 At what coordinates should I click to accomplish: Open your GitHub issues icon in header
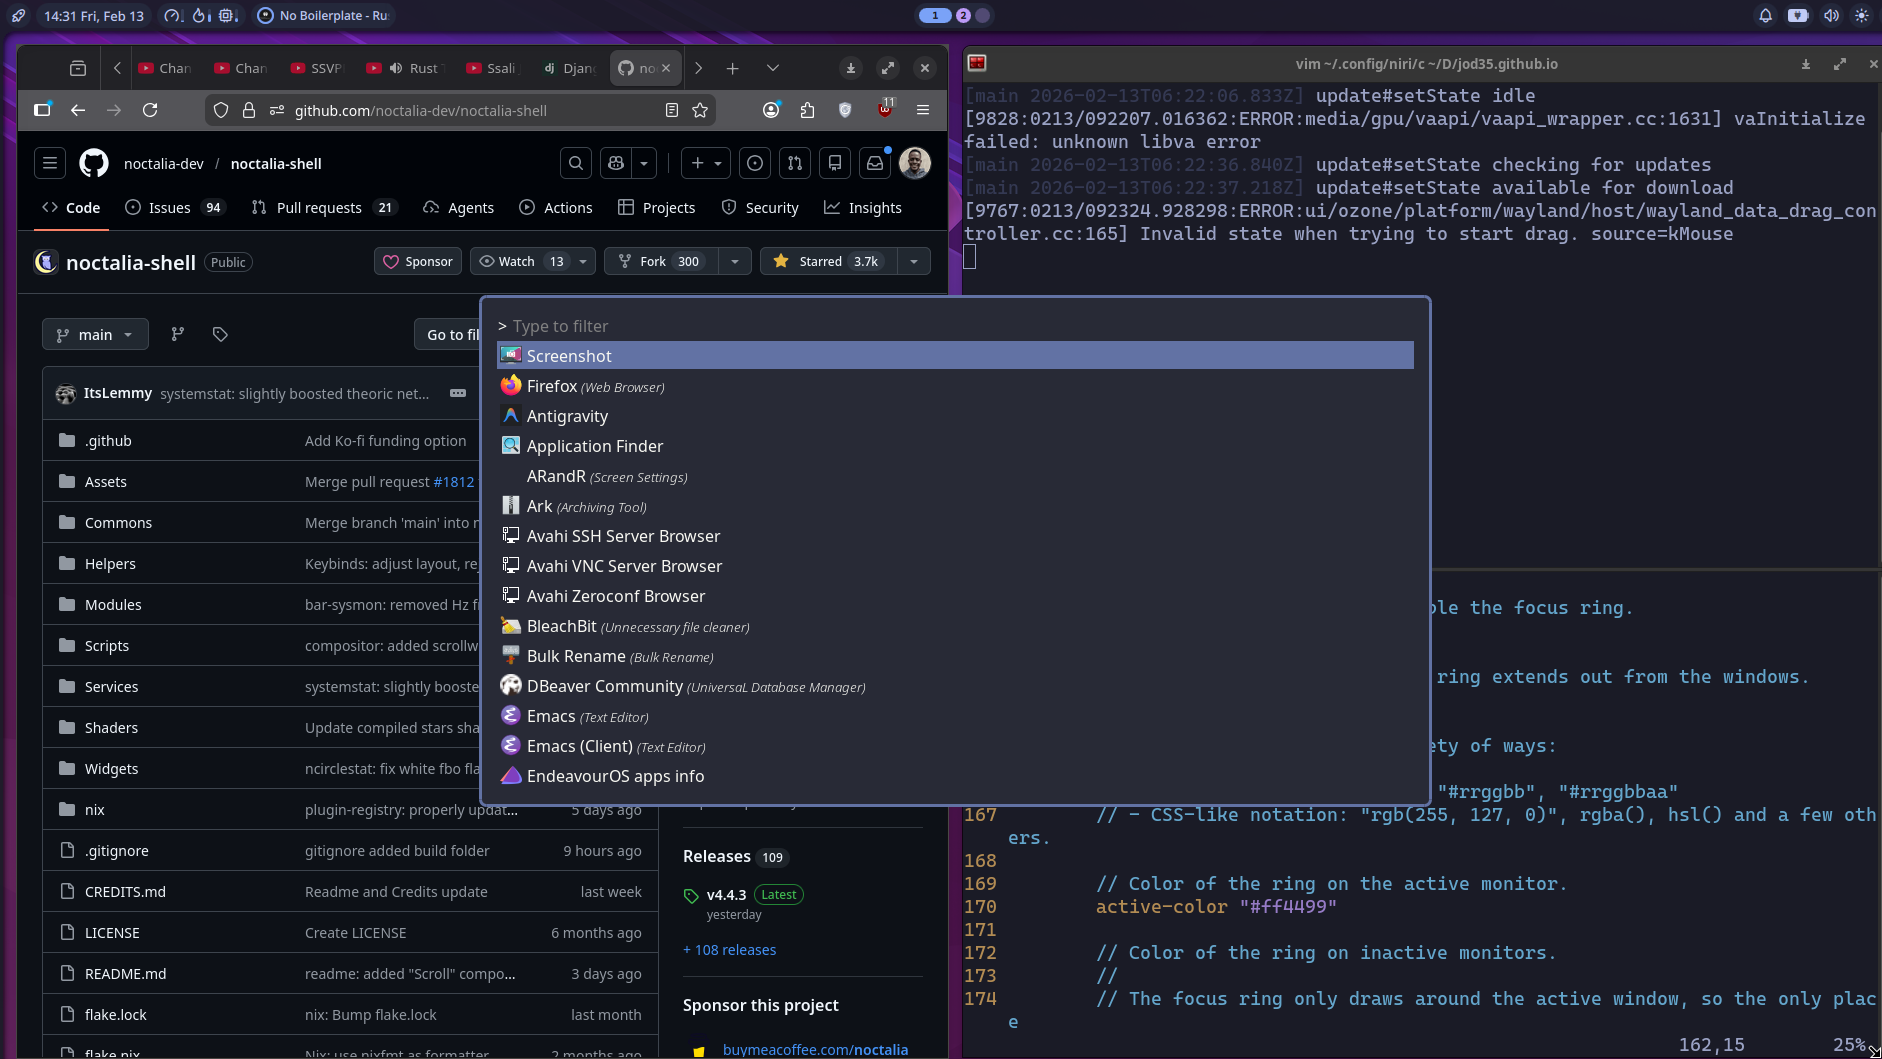coord(755,163)
